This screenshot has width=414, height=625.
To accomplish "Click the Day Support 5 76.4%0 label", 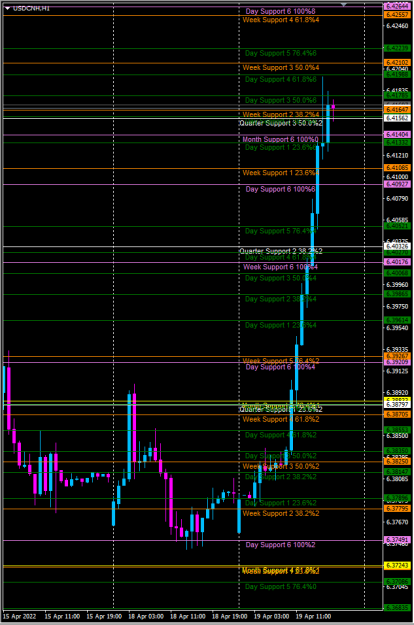I will (x=281, y=586).
